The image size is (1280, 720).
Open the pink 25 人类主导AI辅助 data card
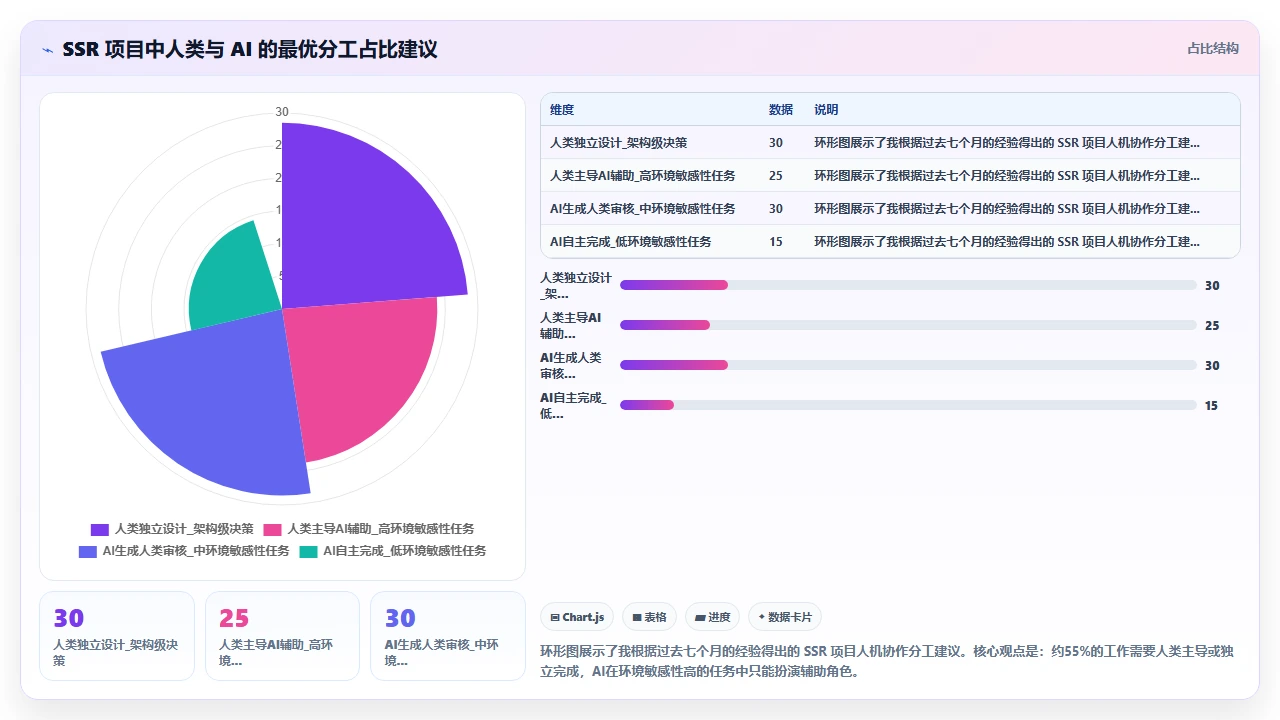282,636
